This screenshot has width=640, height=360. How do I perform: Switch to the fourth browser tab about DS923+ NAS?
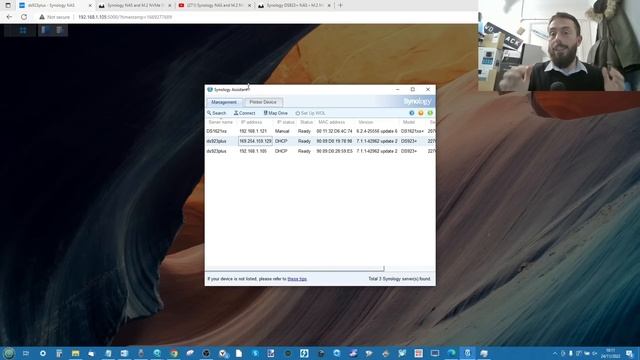pos(294,5)
